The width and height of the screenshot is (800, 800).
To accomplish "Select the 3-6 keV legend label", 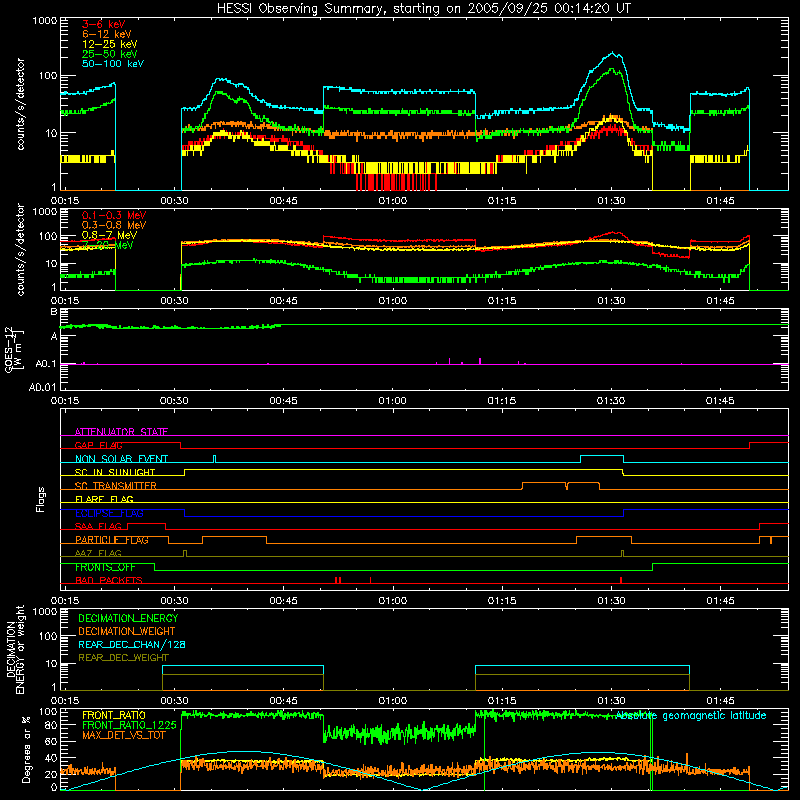I will pos(103,24).
